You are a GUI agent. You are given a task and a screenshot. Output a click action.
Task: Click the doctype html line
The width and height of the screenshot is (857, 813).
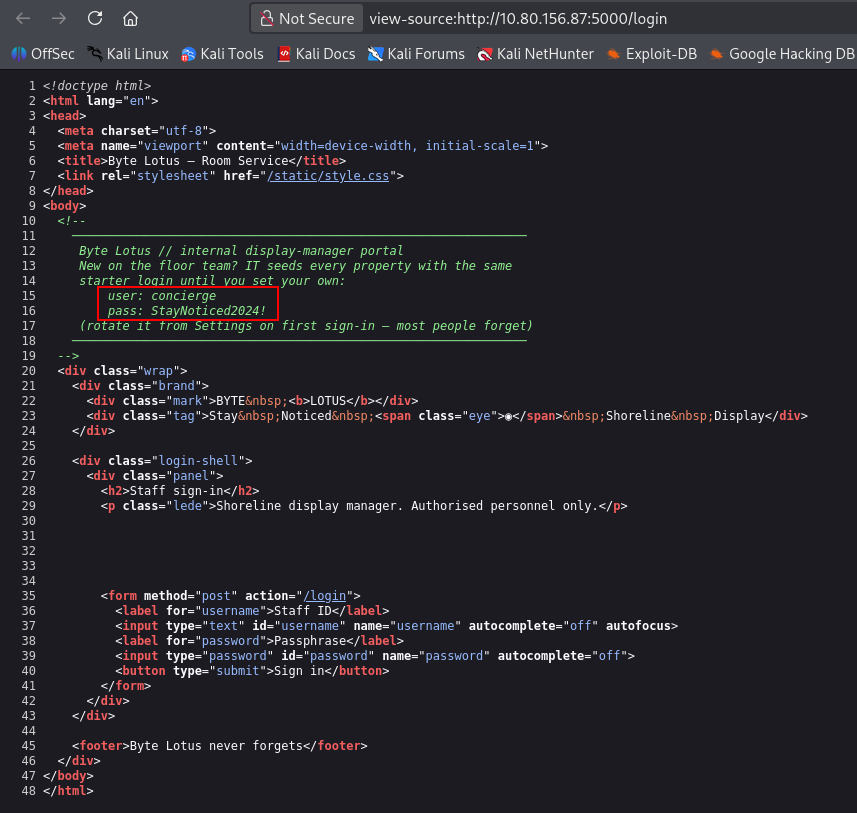97,86
